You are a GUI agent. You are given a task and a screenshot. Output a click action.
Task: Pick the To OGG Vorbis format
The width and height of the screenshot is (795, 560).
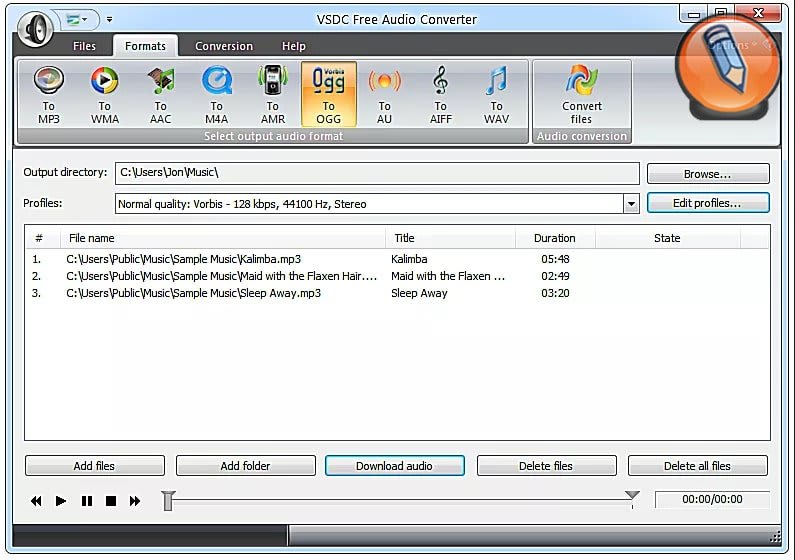click(x=329, y=95)
